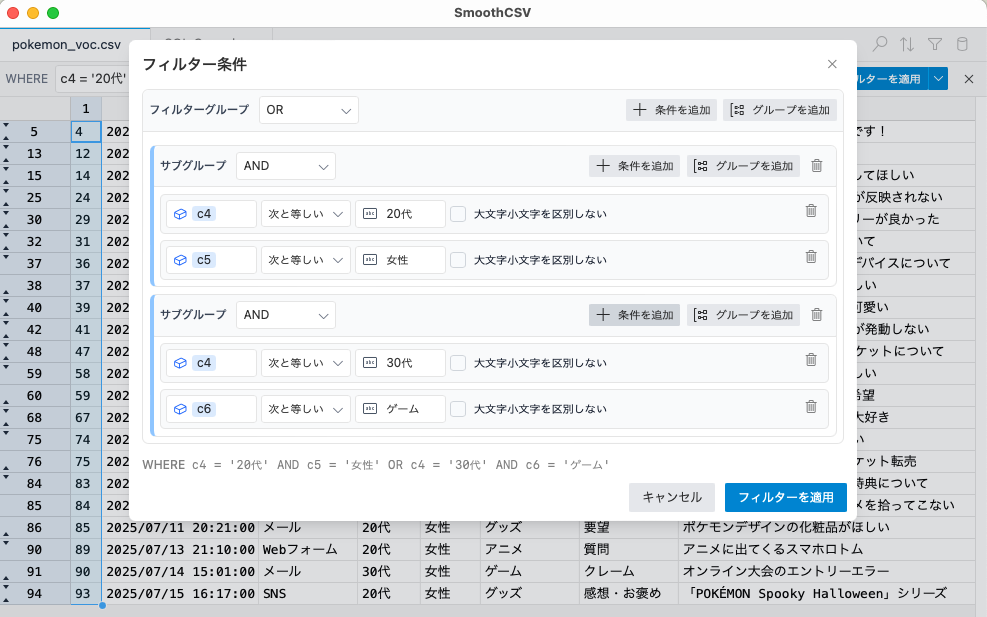Click the text type icon beside 女性
The width and height of the screenshot is (987, 617).
tap(370, 260)
